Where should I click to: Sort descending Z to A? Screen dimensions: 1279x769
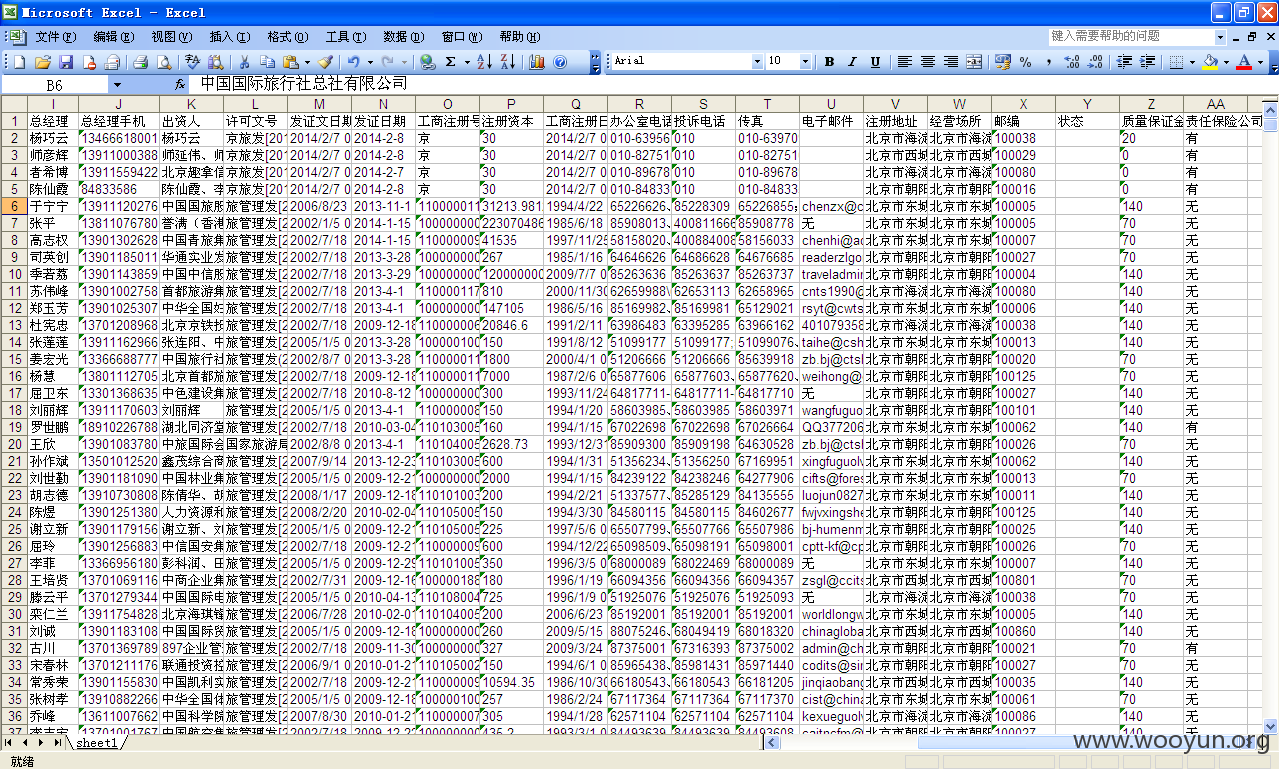[508, 62]
